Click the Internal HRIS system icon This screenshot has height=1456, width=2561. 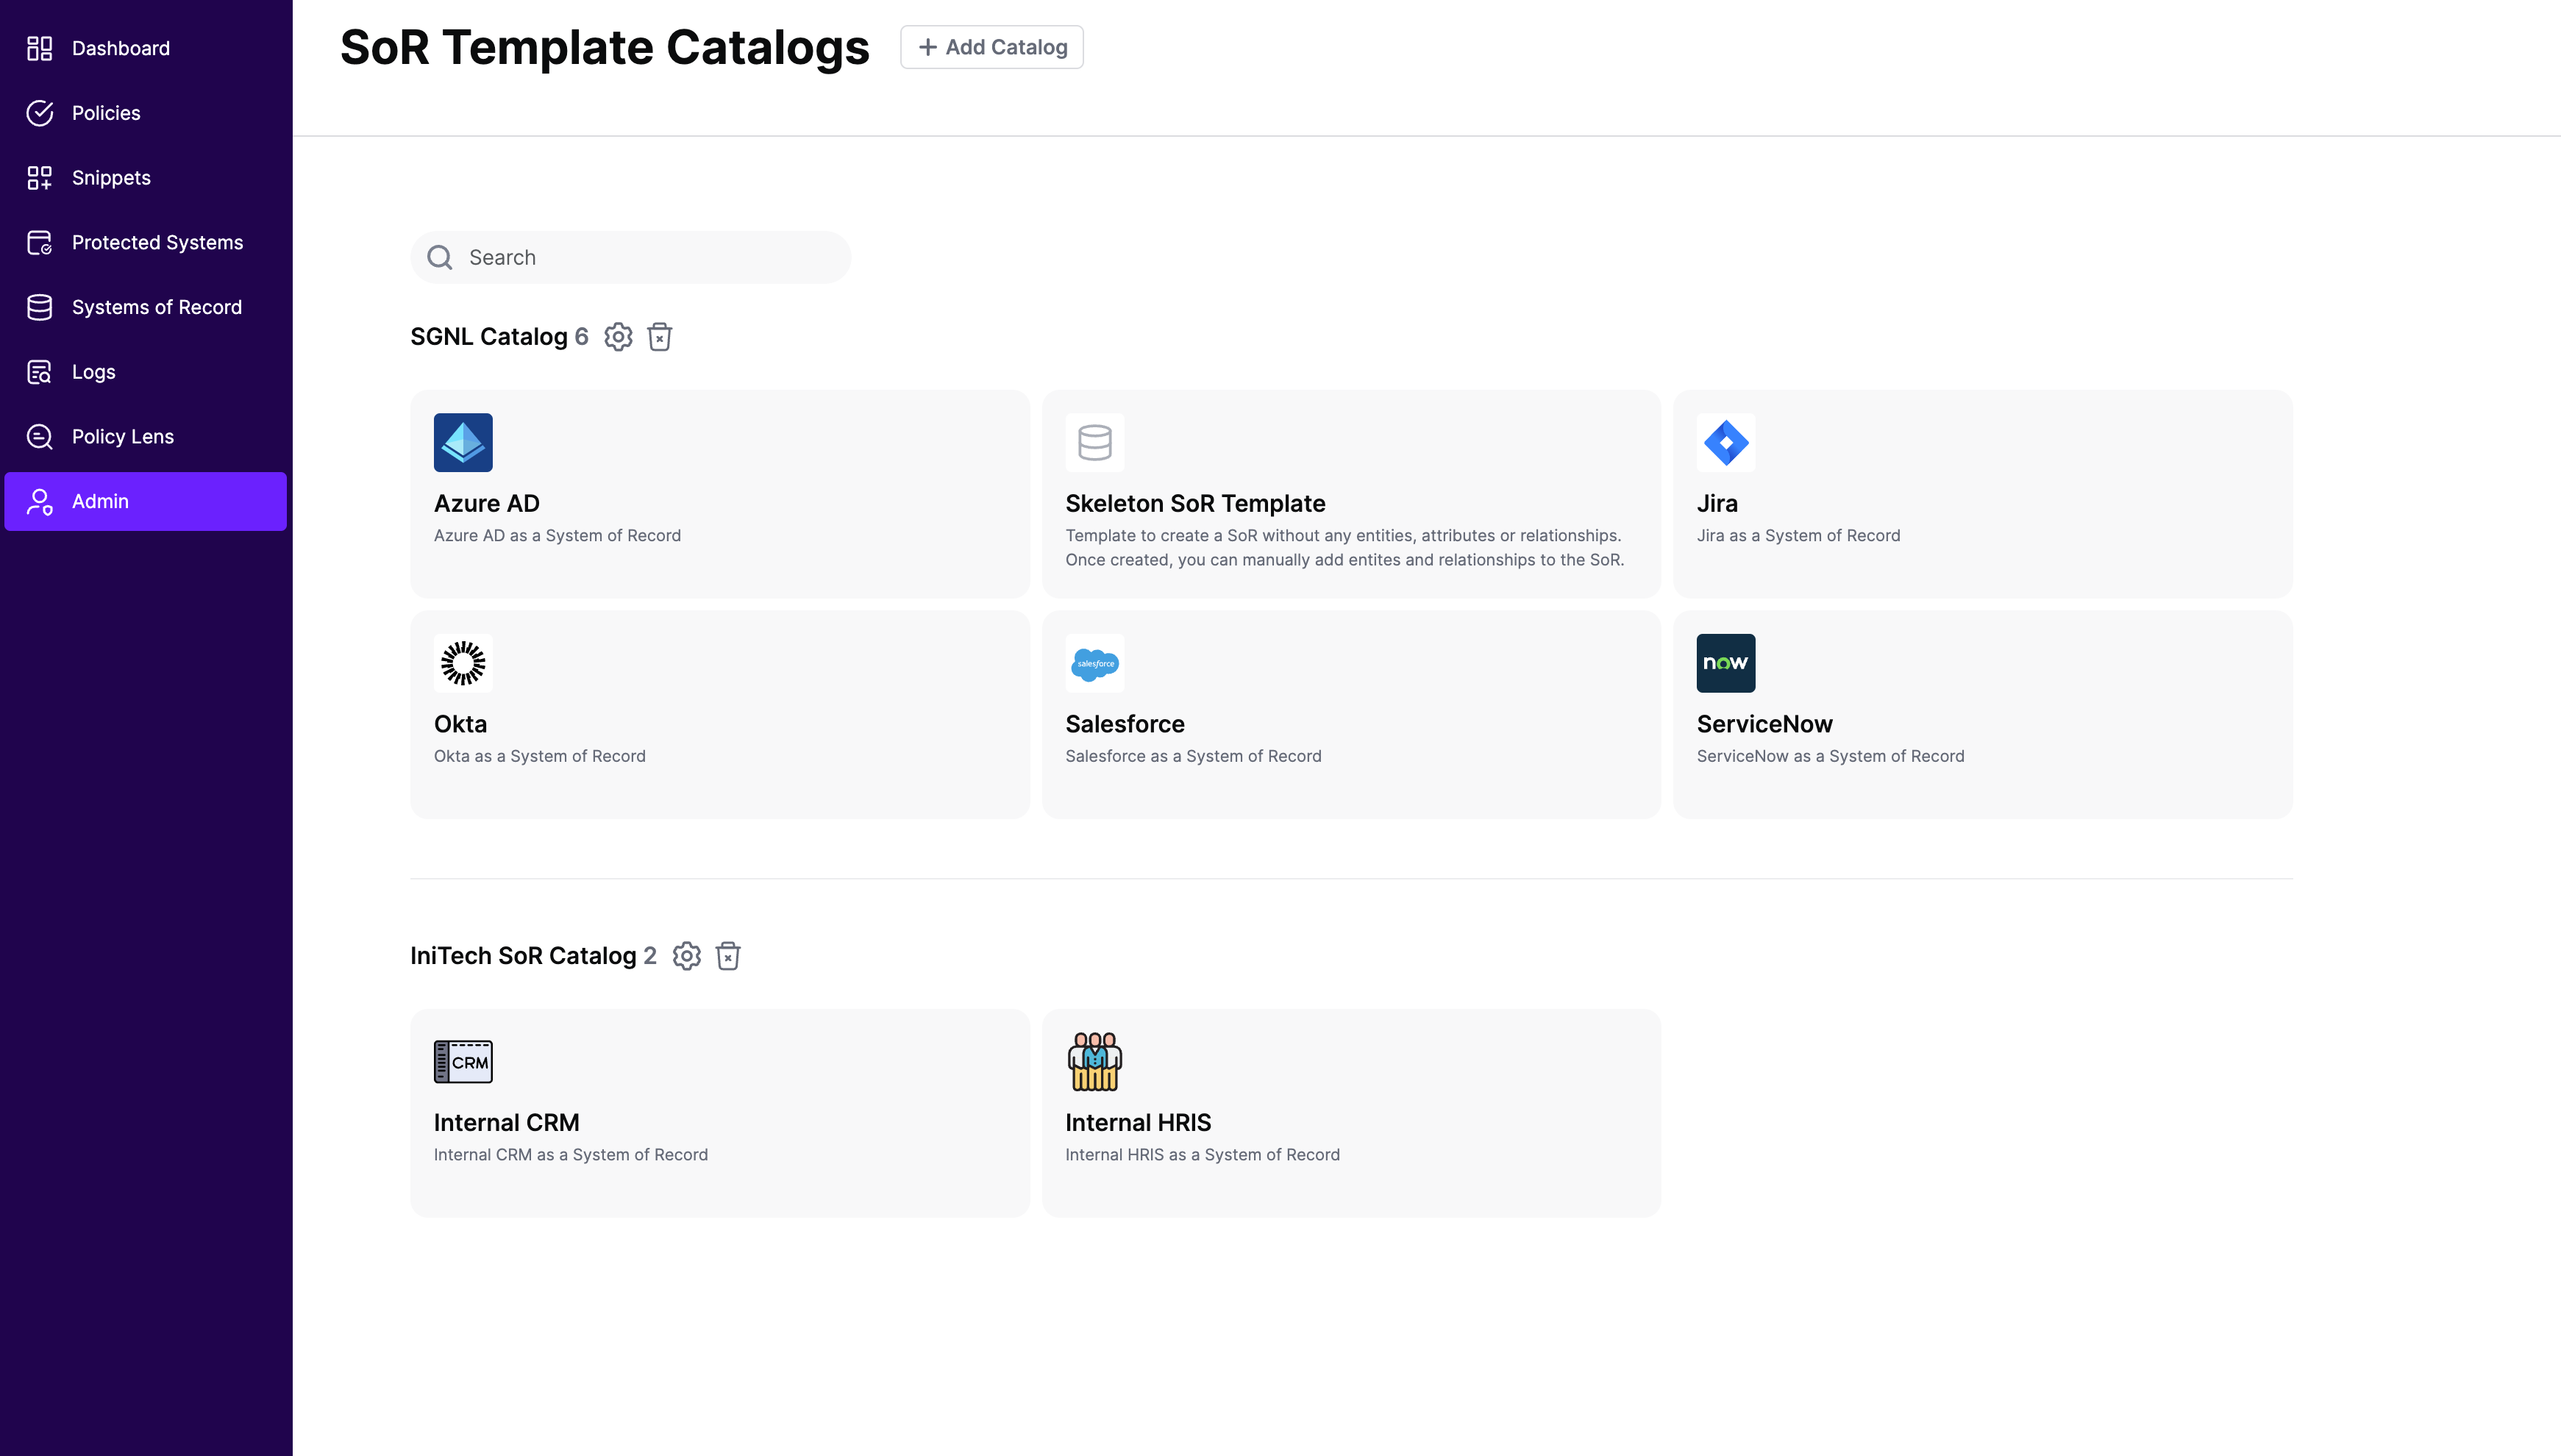1094,1060
